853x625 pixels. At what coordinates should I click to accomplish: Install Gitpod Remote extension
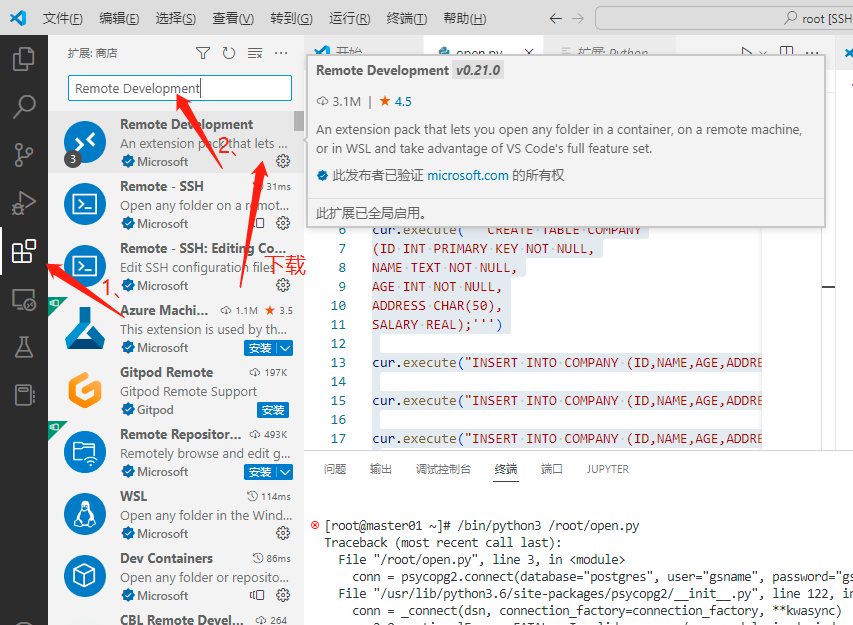[x=273, y=410]
